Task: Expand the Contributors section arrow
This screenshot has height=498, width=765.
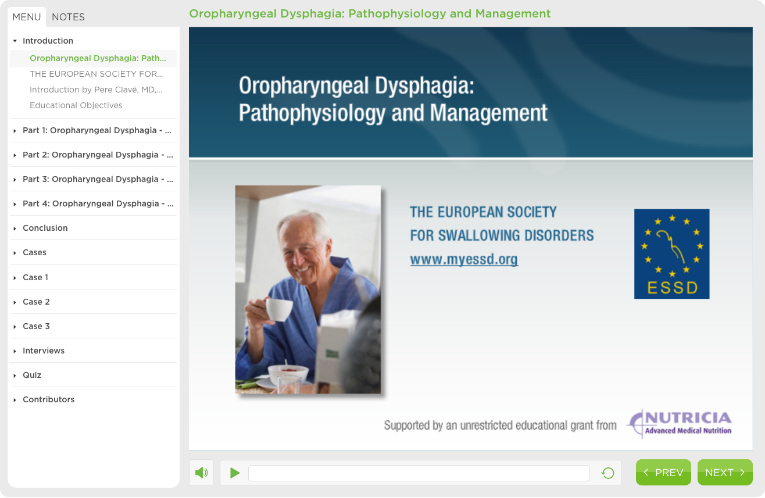Action: (x=15, y=399)
